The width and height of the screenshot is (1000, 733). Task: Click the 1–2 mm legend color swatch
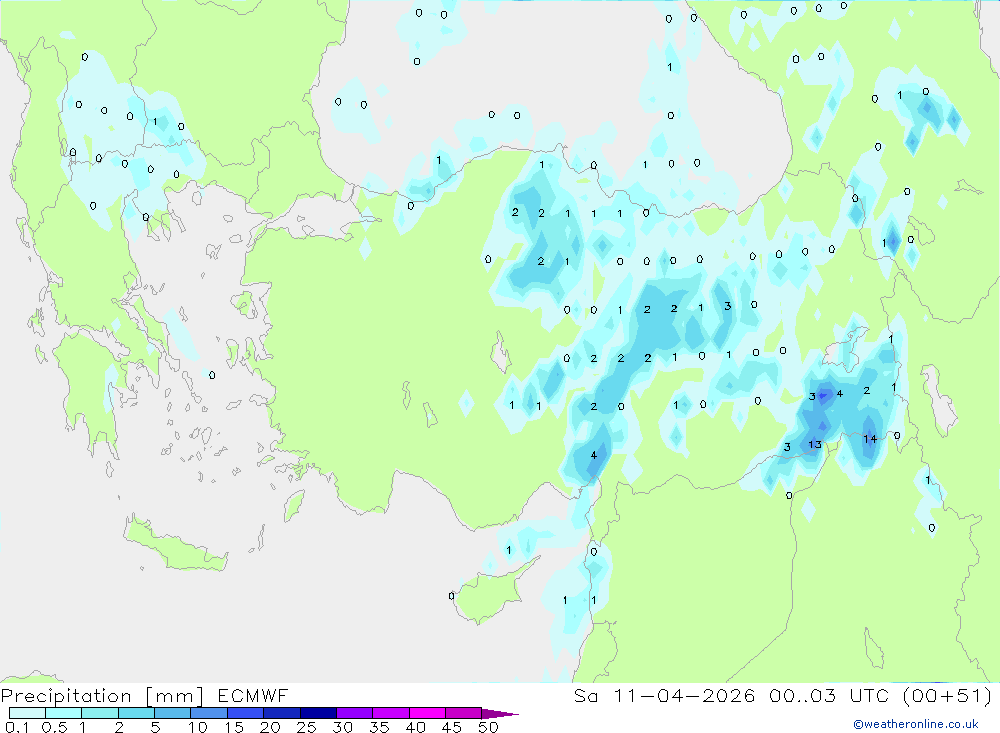click(x=100, y=713)
